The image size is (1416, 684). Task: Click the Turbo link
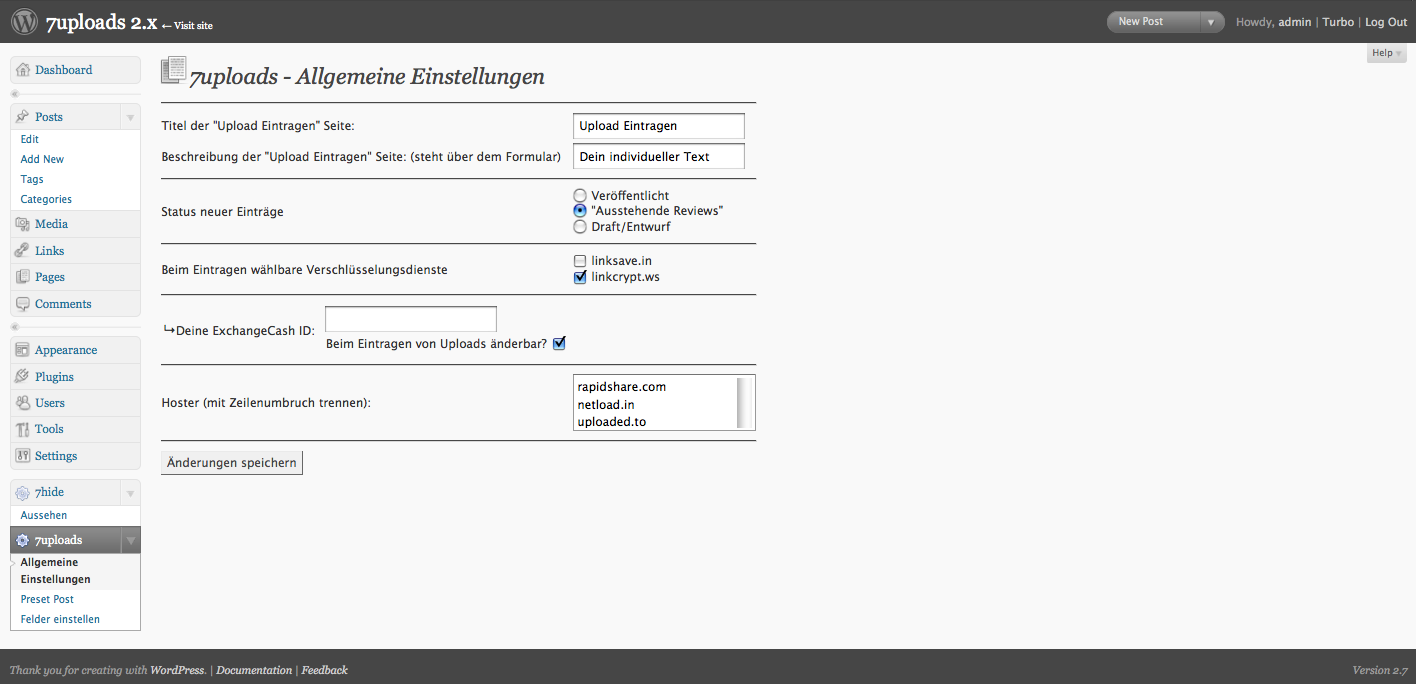click(x=1338, y=22)
